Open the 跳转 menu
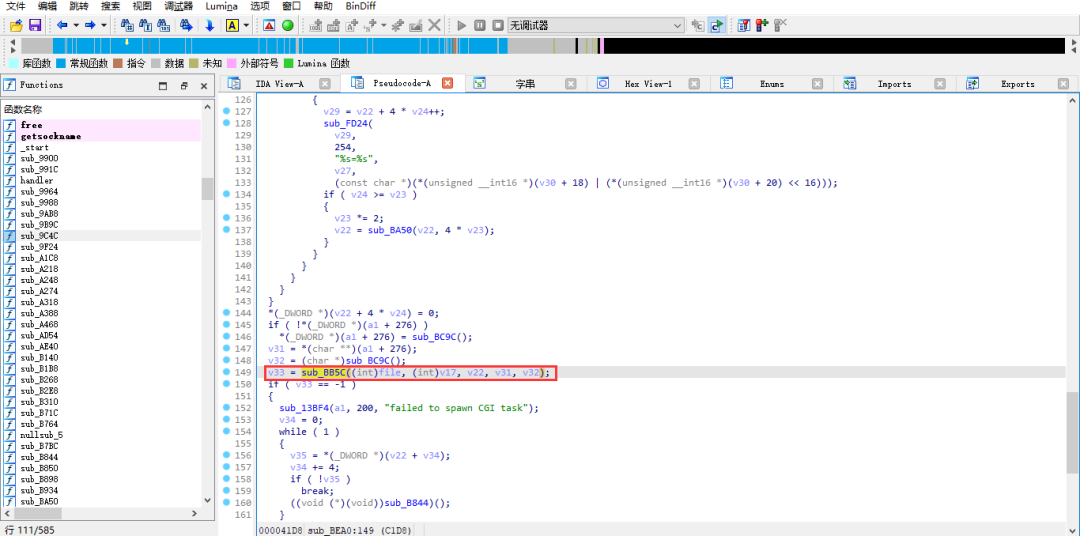Image resolution: width=1080 pixels, height=536 pixels. click(x=79, y=6)
